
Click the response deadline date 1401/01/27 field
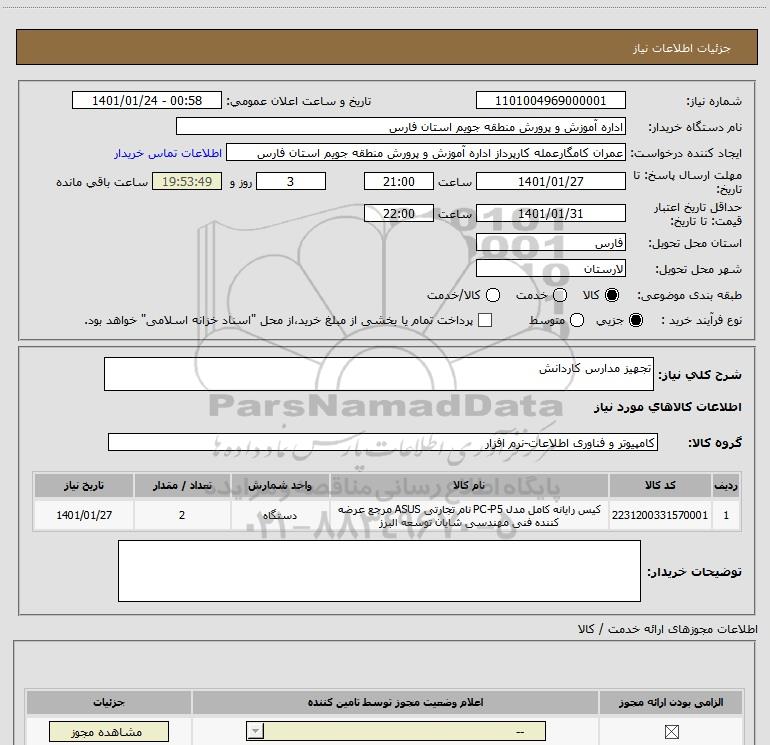click(x=550, y=181)
